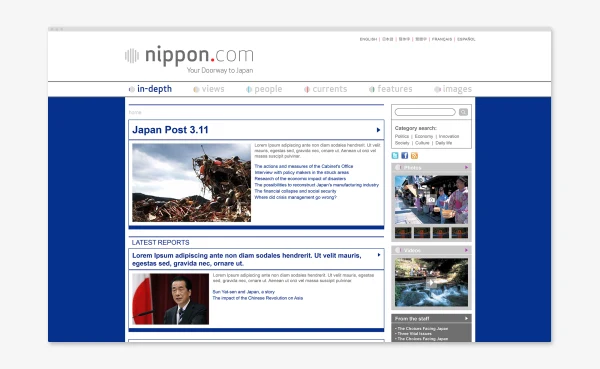600x369 pixels.
Task: Open the Lorem ipsum latest report headline
Action: 246,259
